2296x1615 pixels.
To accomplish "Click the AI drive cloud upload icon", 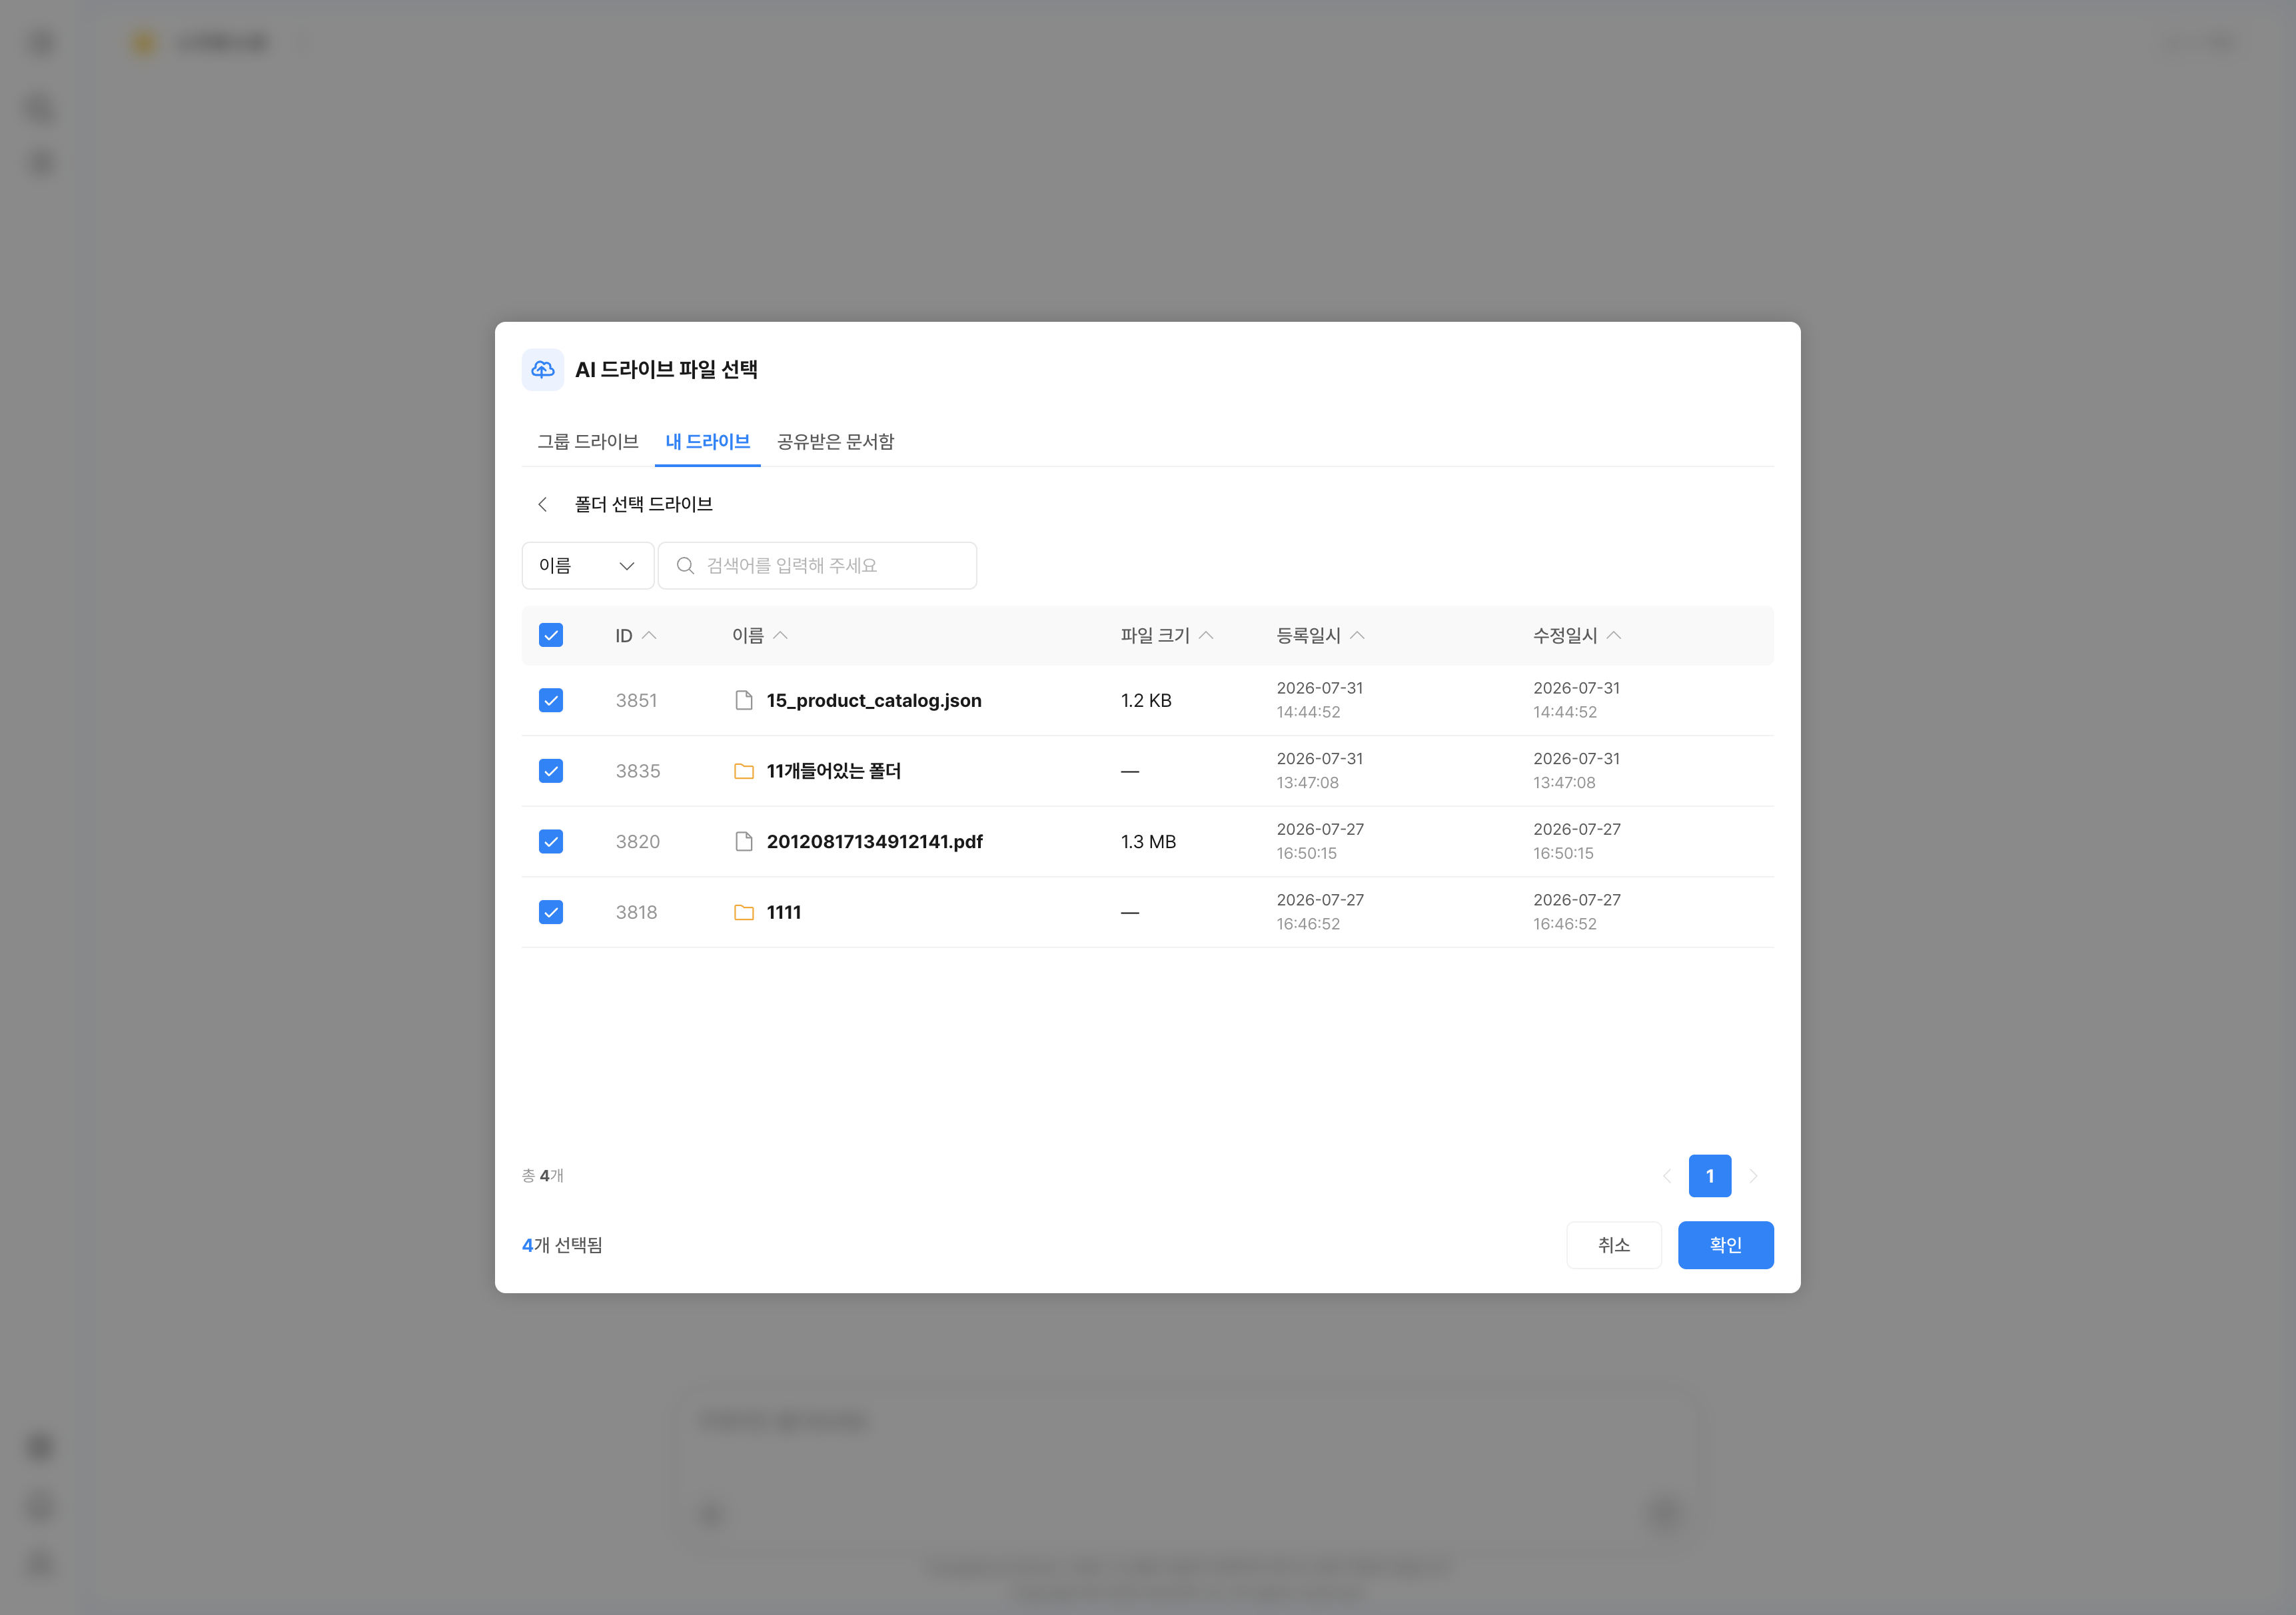I will click(542, 369).
